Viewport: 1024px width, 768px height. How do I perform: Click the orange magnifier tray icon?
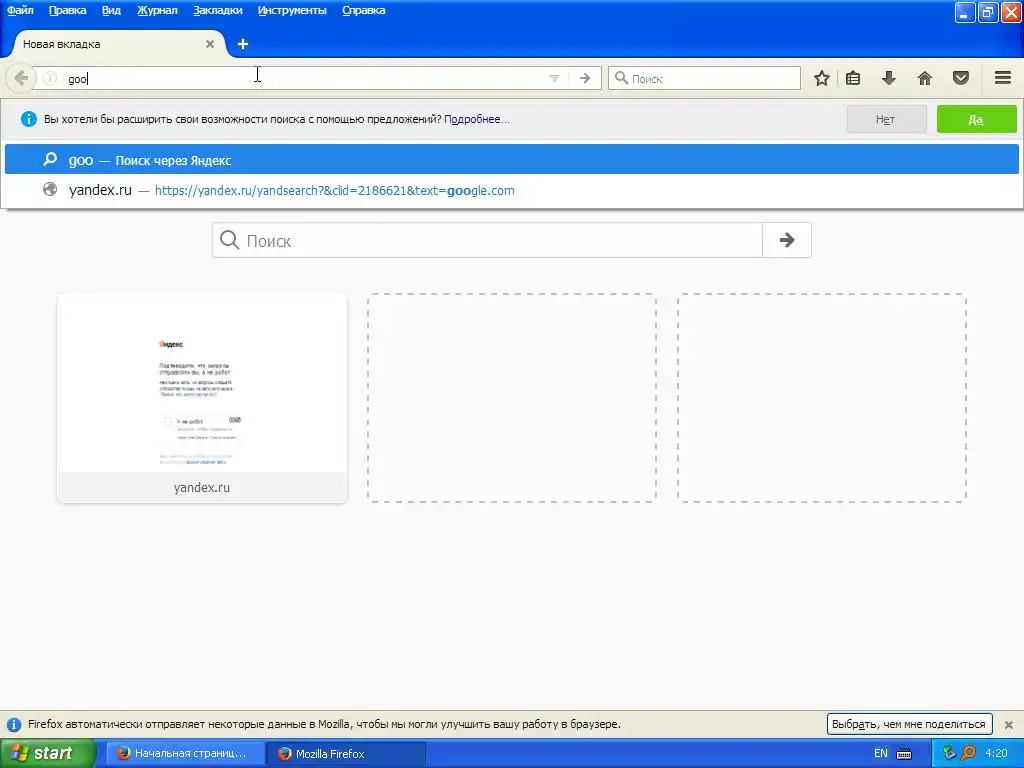(968, 753)
